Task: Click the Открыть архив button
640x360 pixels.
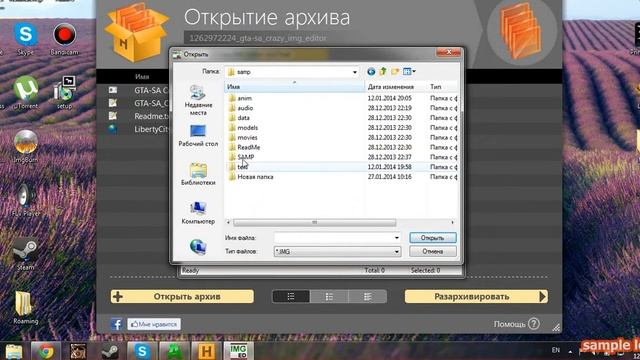Action: pyautogui.click(x=182, y=297)
